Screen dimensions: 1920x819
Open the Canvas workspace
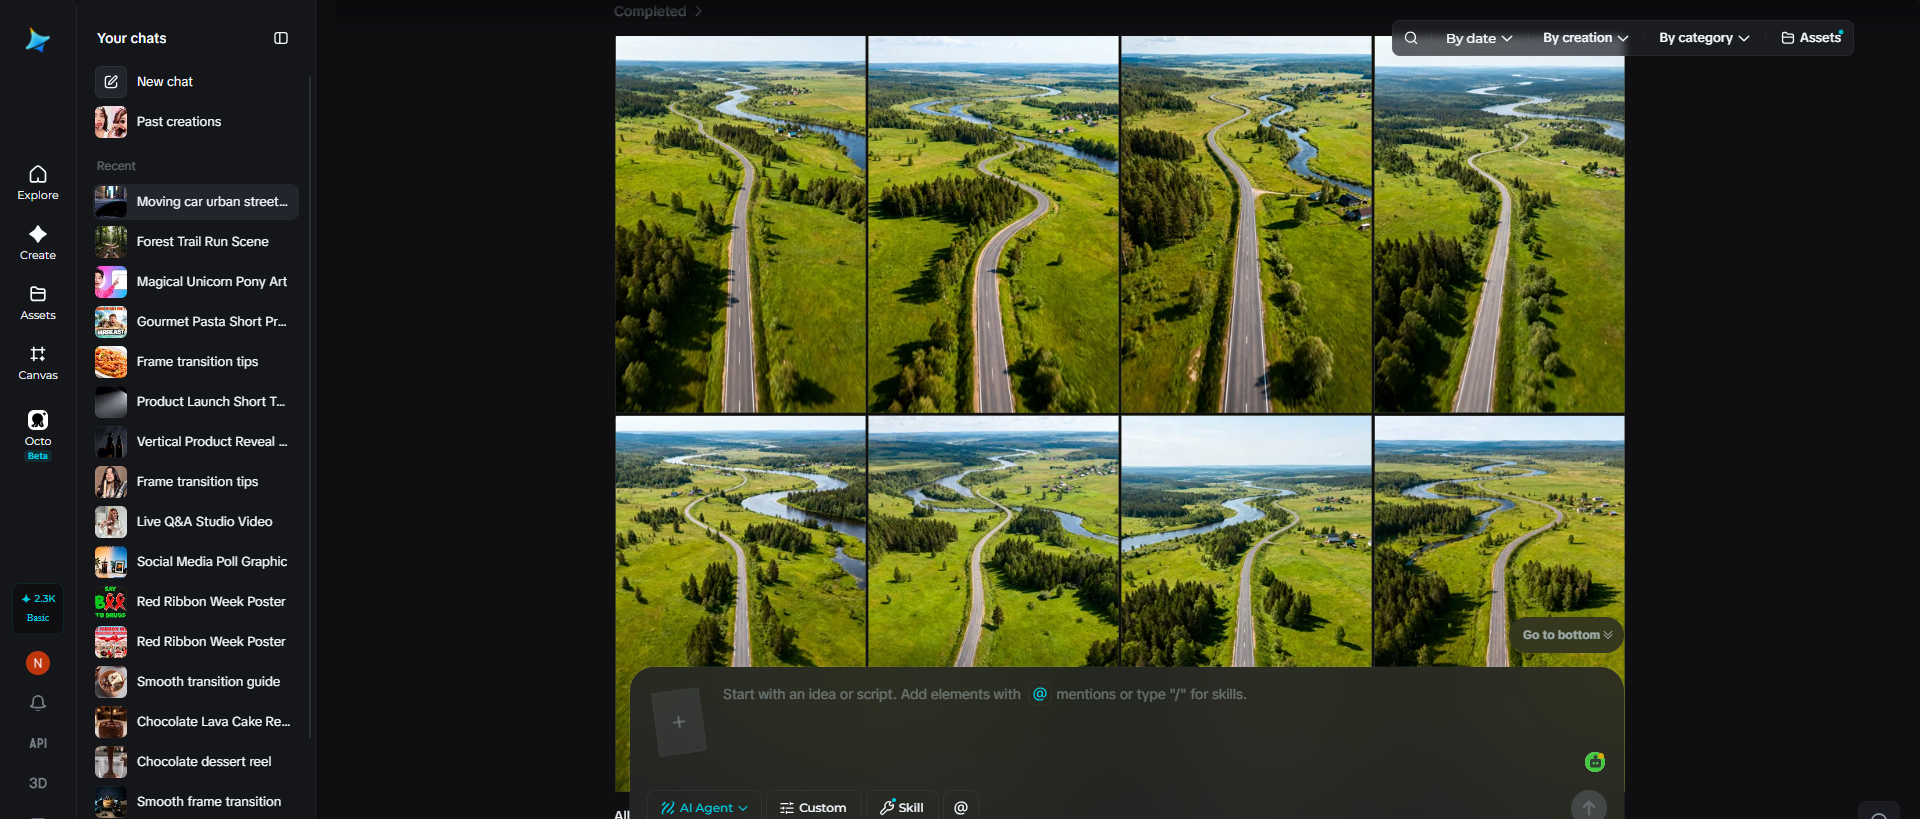tap(38, 363)
